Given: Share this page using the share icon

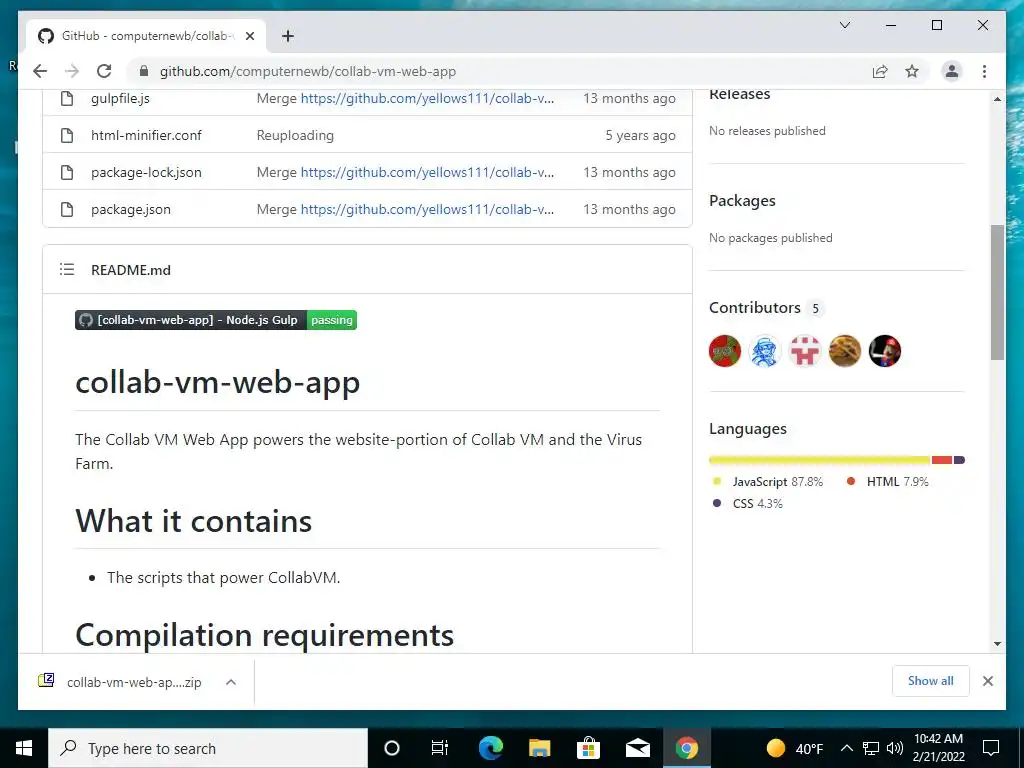Looking at the screenshot, I should coord(880,71).
